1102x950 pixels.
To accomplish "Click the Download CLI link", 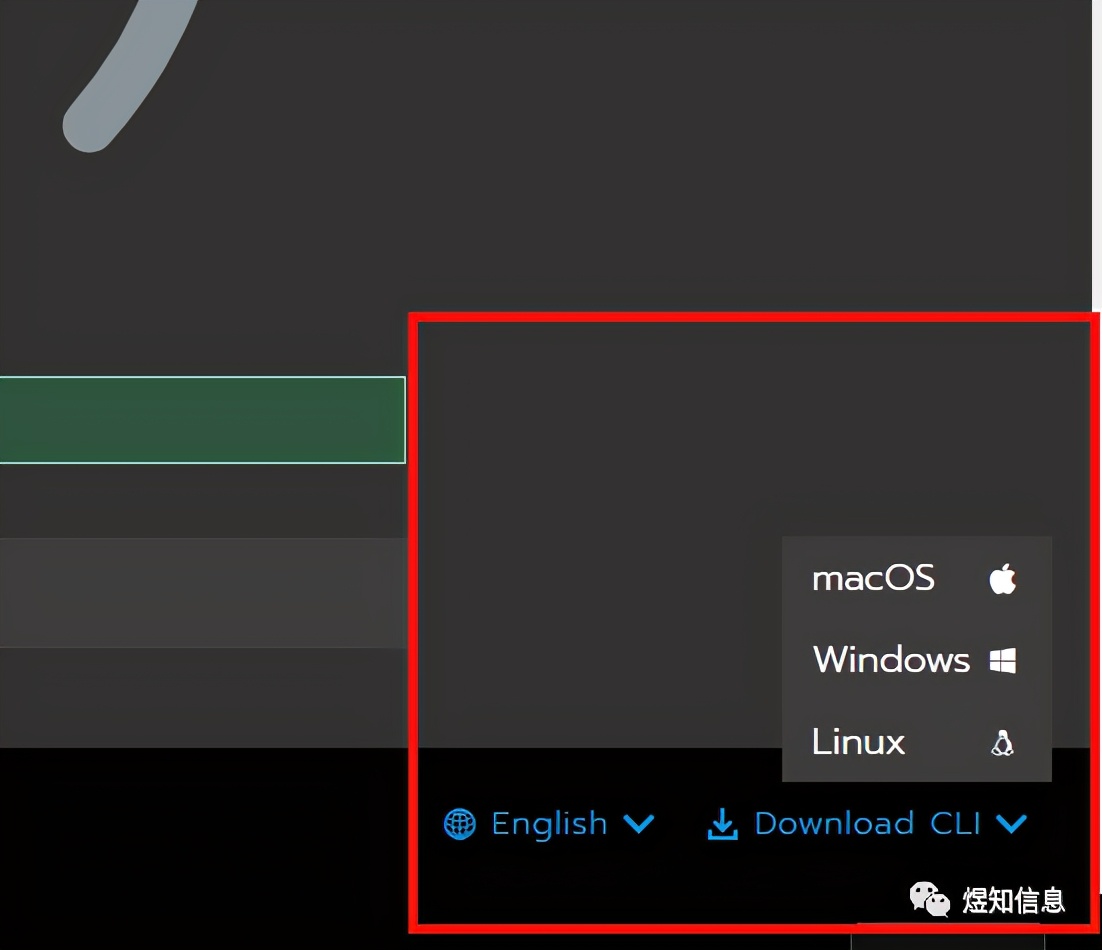I will coord(868,823).
